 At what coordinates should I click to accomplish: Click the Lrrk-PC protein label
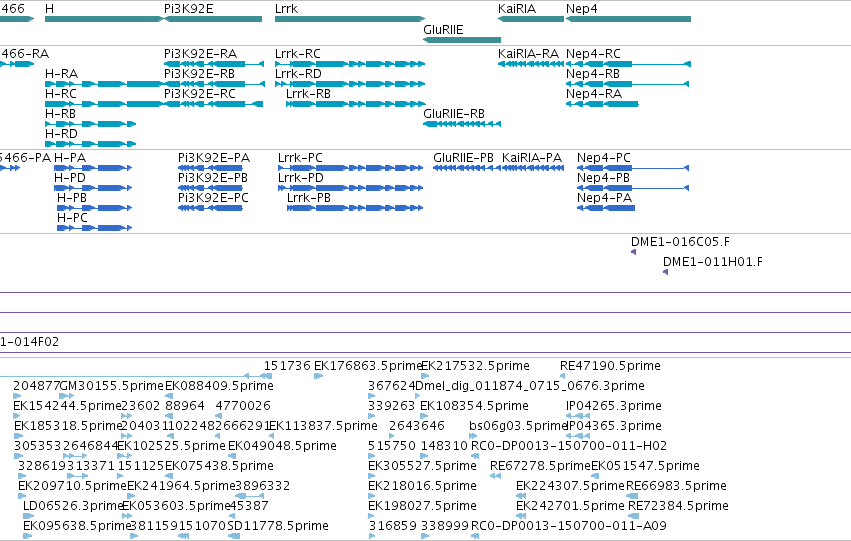300,158
